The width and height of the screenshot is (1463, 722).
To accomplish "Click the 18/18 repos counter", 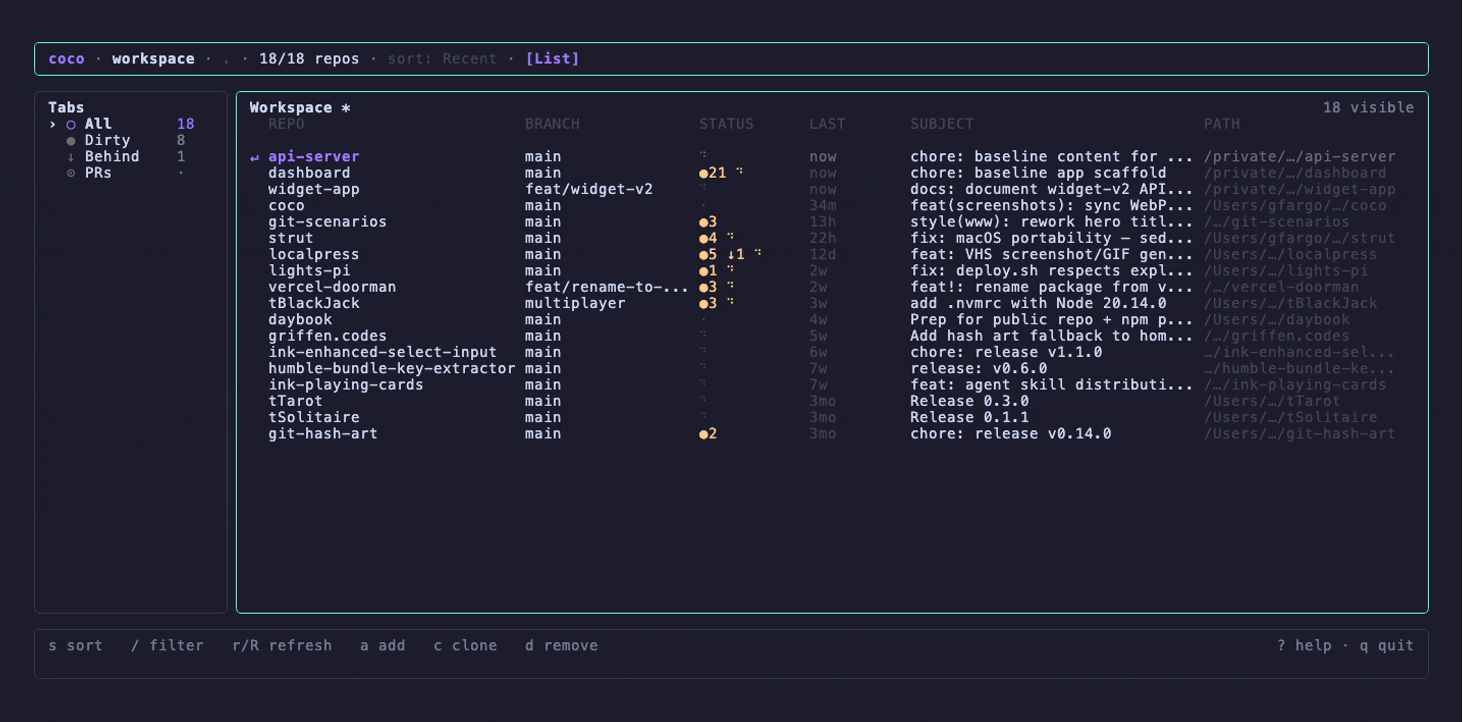I will tap(309, 59).
